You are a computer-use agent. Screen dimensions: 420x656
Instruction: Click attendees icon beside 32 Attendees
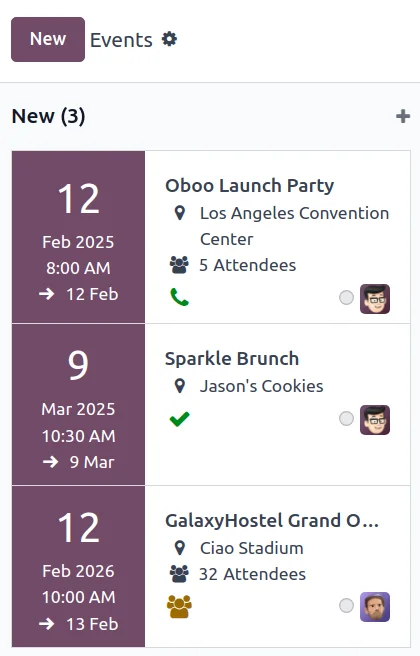(179, 574)
